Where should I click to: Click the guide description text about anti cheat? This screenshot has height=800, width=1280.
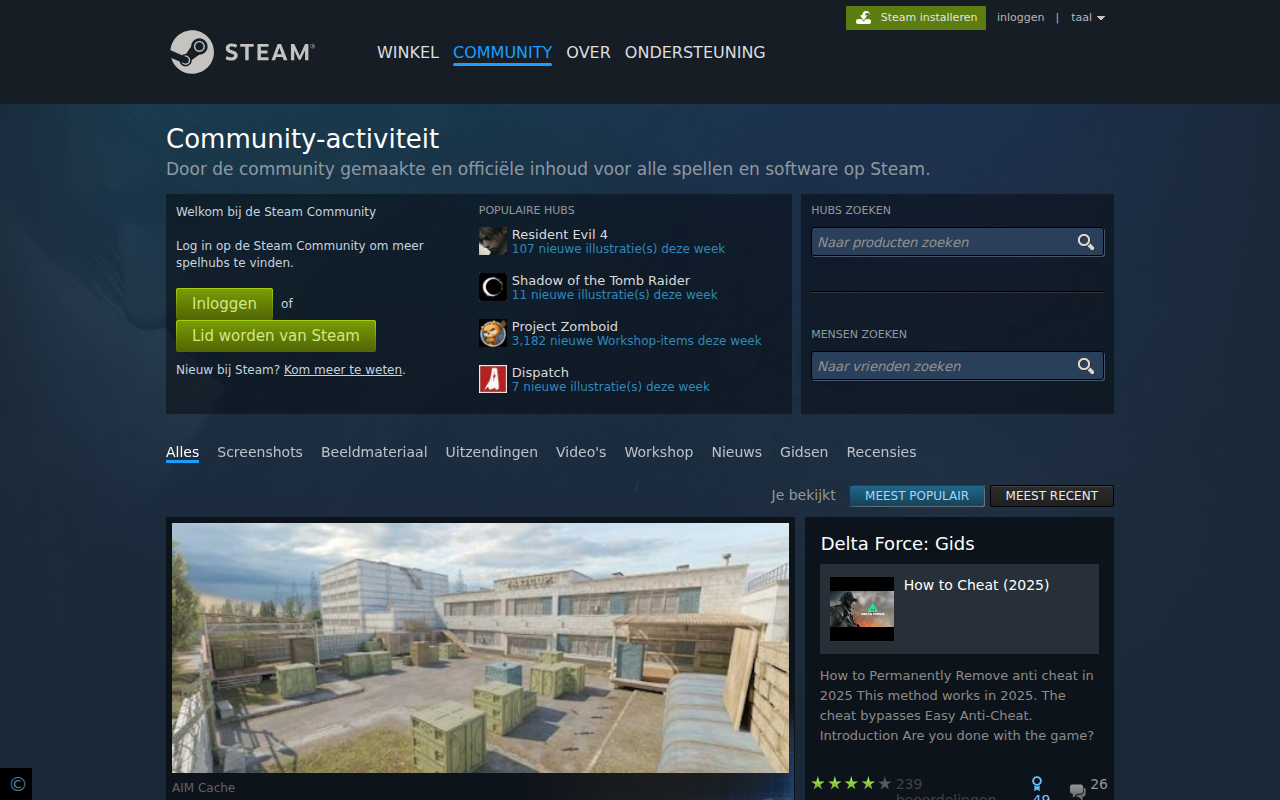tap(957, 706)
